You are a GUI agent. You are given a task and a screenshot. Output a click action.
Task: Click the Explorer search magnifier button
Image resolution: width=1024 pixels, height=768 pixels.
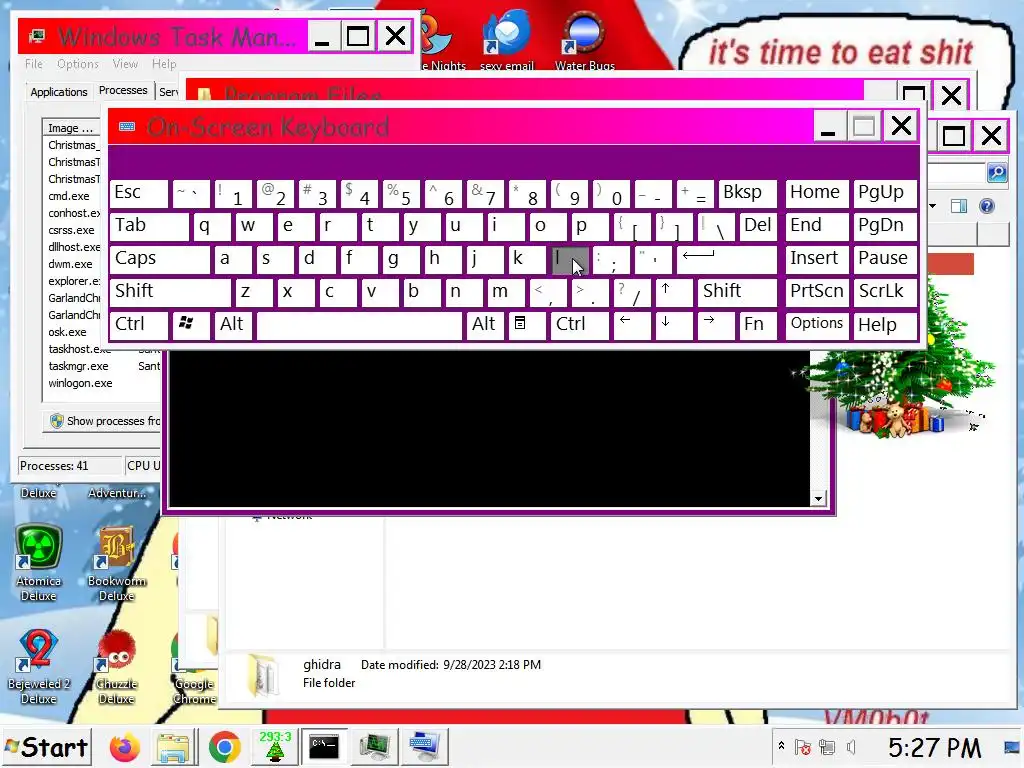(997, 172)
